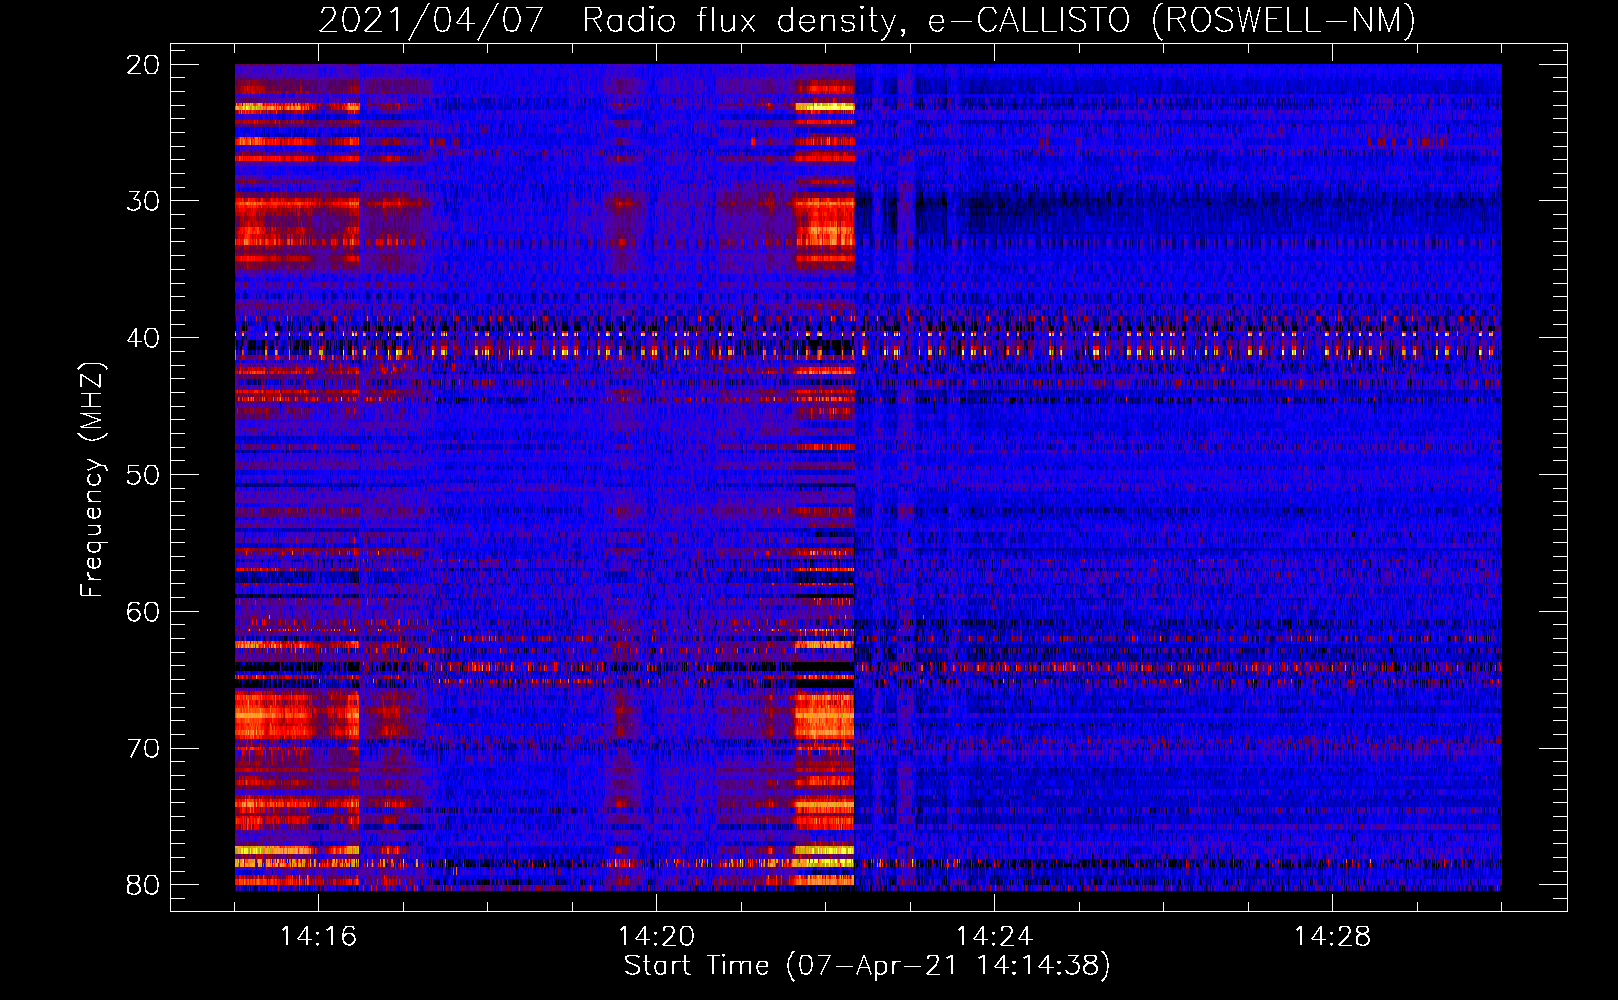Click the plot title '2021/04/07 Radio flux density'
Screen dimensions: 1618x1000
tap(612, 21)
